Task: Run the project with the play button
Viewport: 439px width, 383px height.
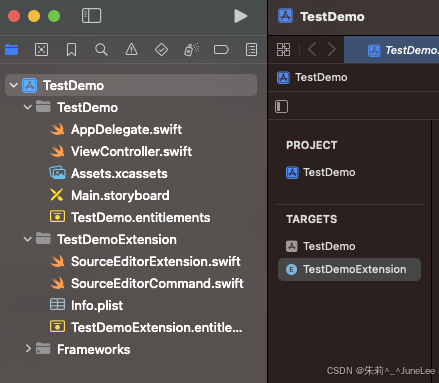Action: pos(240,16)
